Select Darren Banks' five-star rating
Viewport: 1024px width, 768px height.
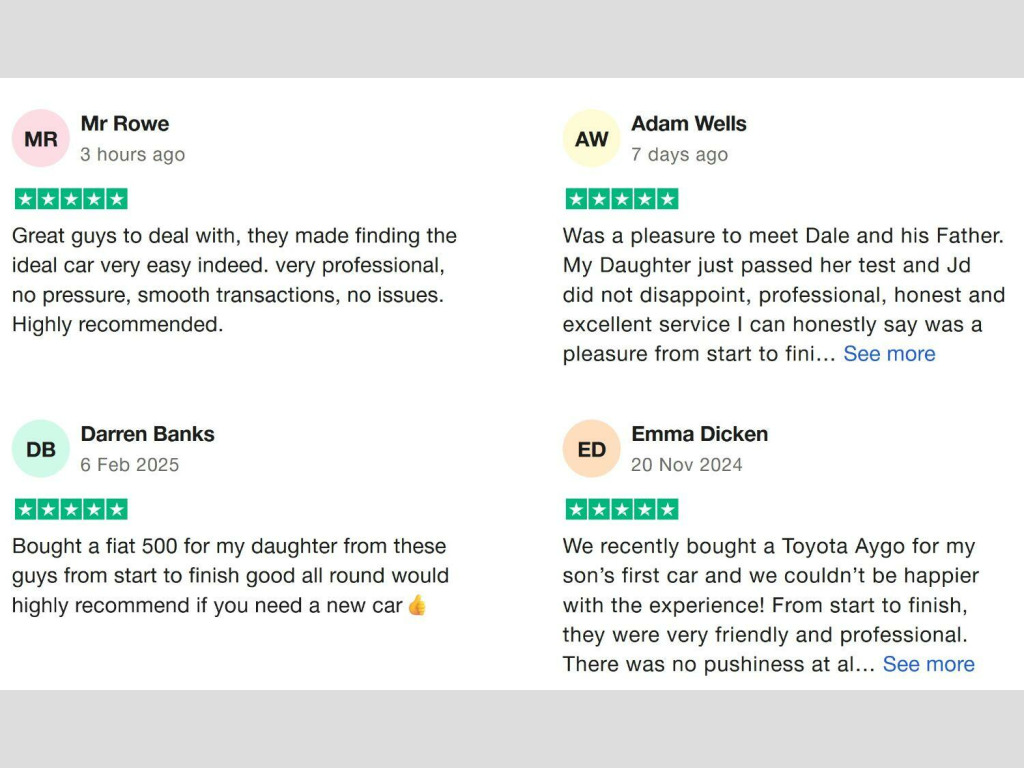(x=71, y=509)
